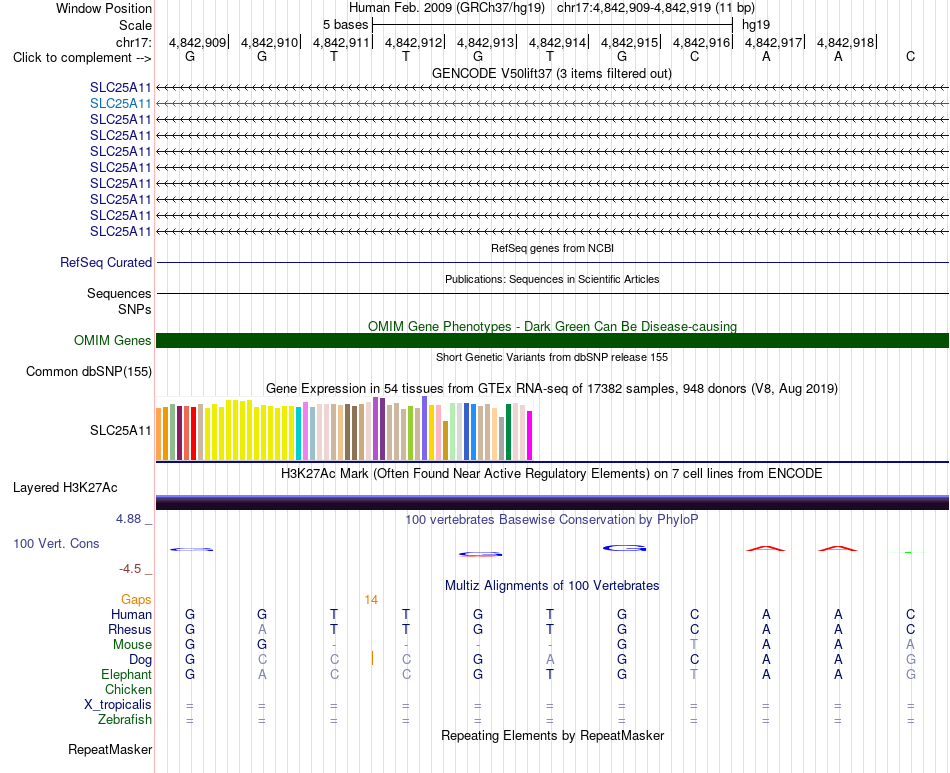Click the 'Multiz Alignments of 100 Vertebrates' title
The width and height of the screenshot is (950, 773).
(x=552, y=586)
